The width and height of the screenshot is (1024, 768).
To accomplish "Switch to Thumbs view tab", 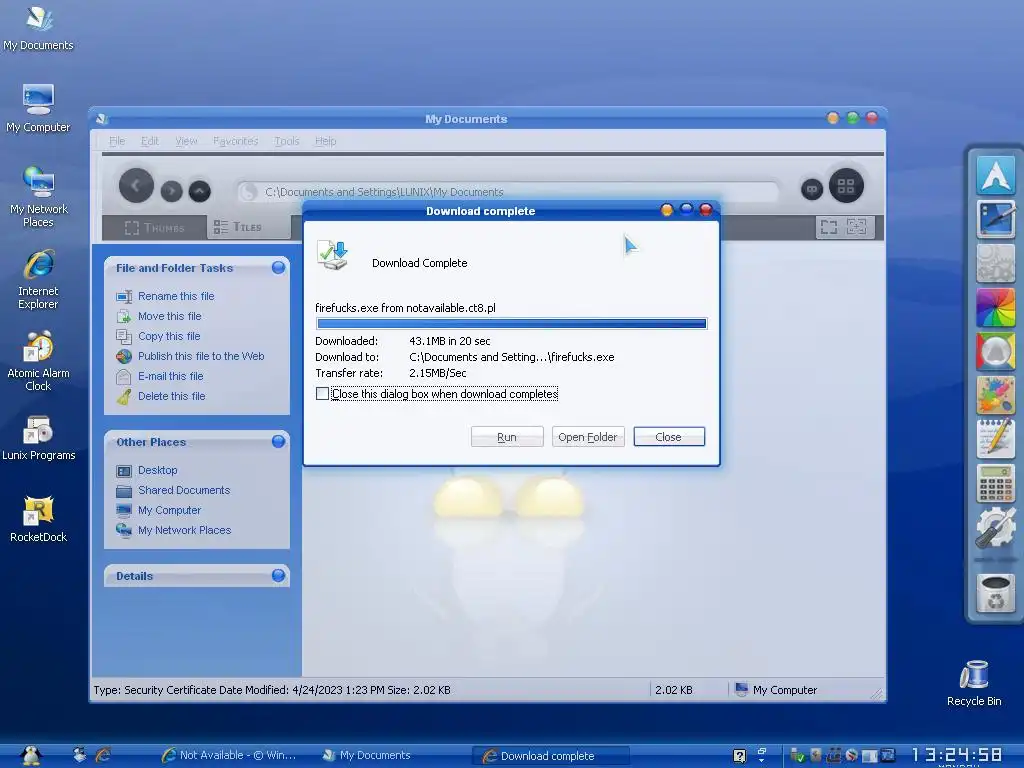I will pyautogui.click(x=155, y=227).
